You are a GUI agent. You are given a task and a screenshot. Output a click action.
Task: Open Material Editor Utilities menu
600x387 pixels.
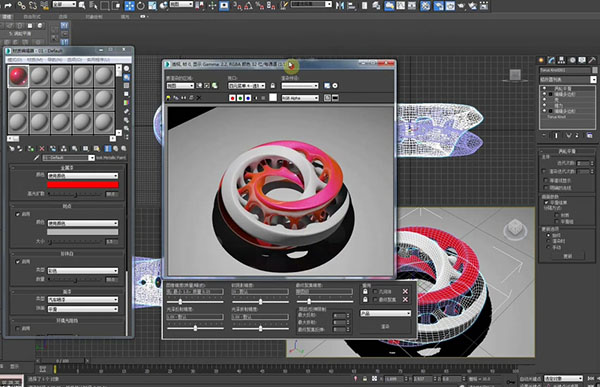pos(98,60)
